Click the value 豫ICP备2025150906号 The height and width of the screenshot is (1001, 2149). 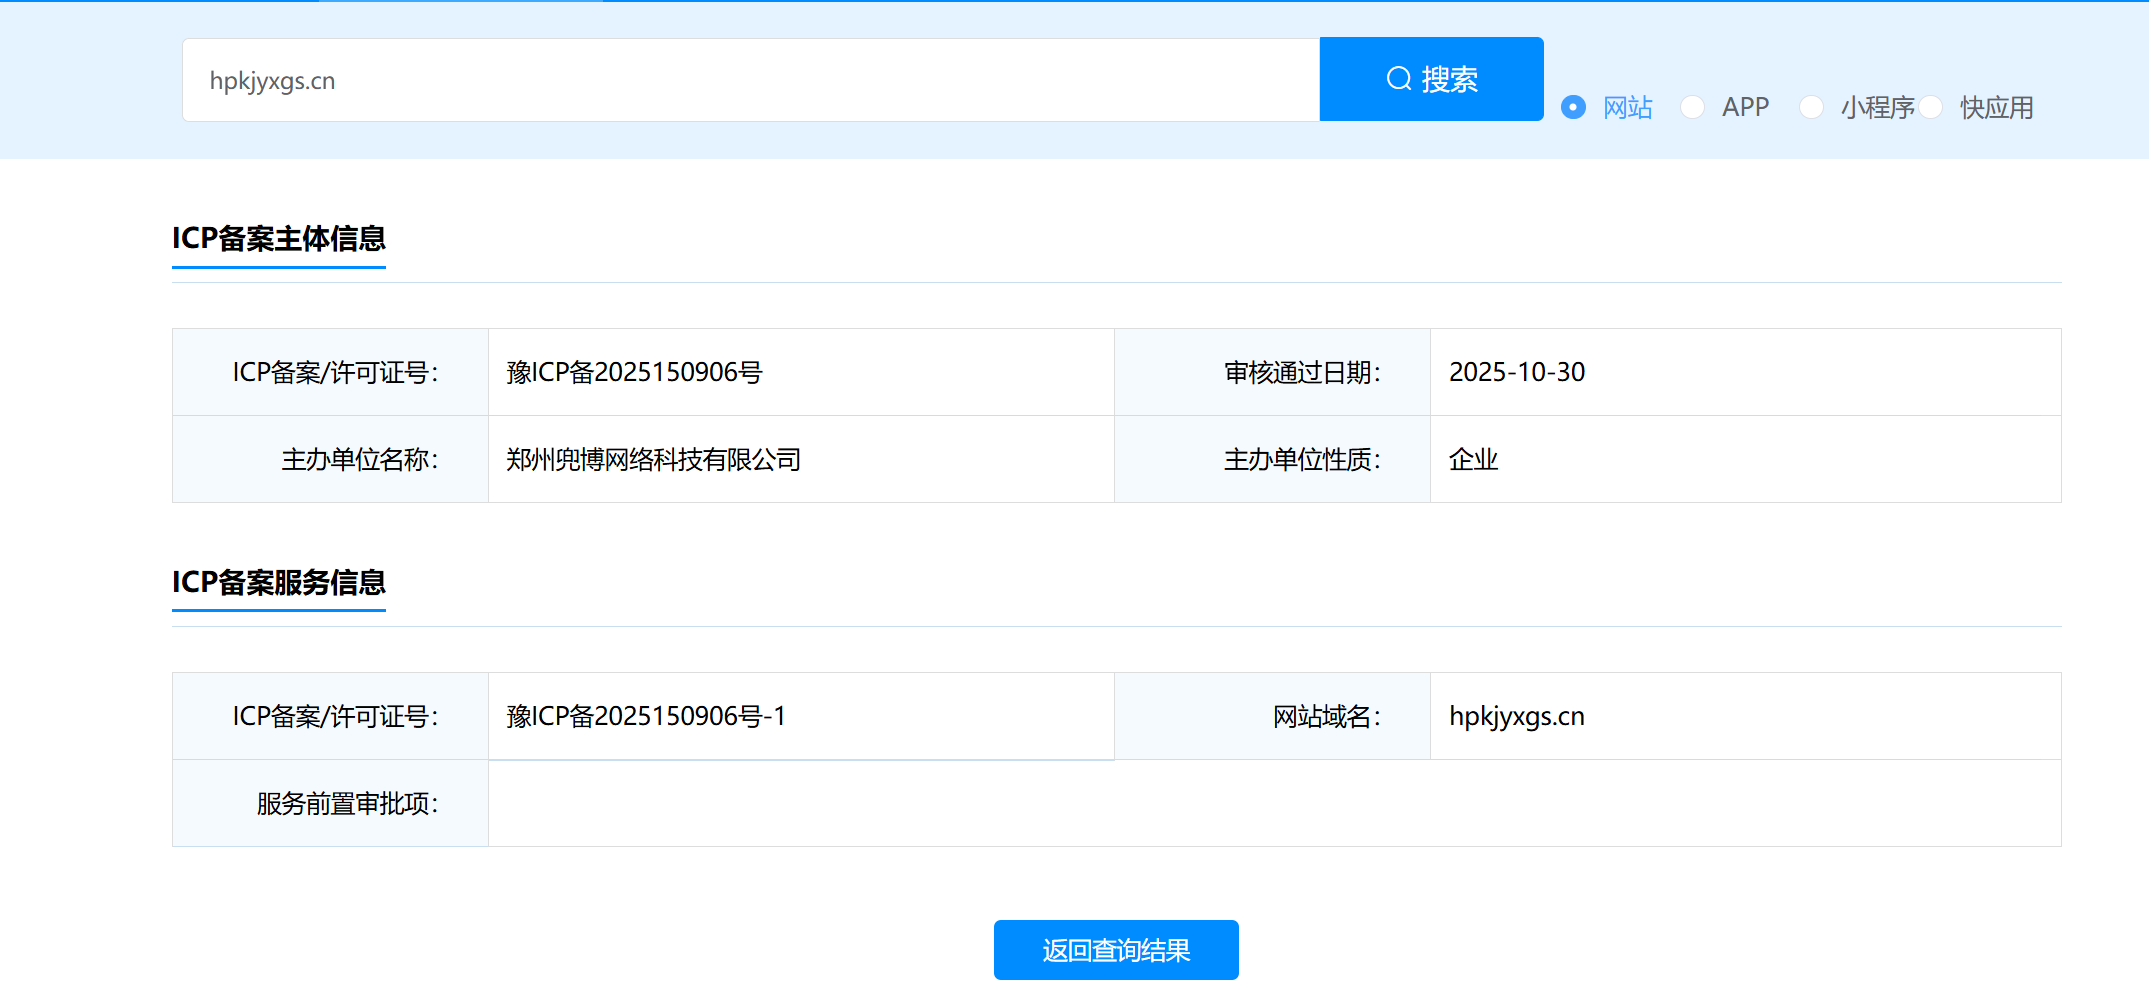click(x=635, y=372)
